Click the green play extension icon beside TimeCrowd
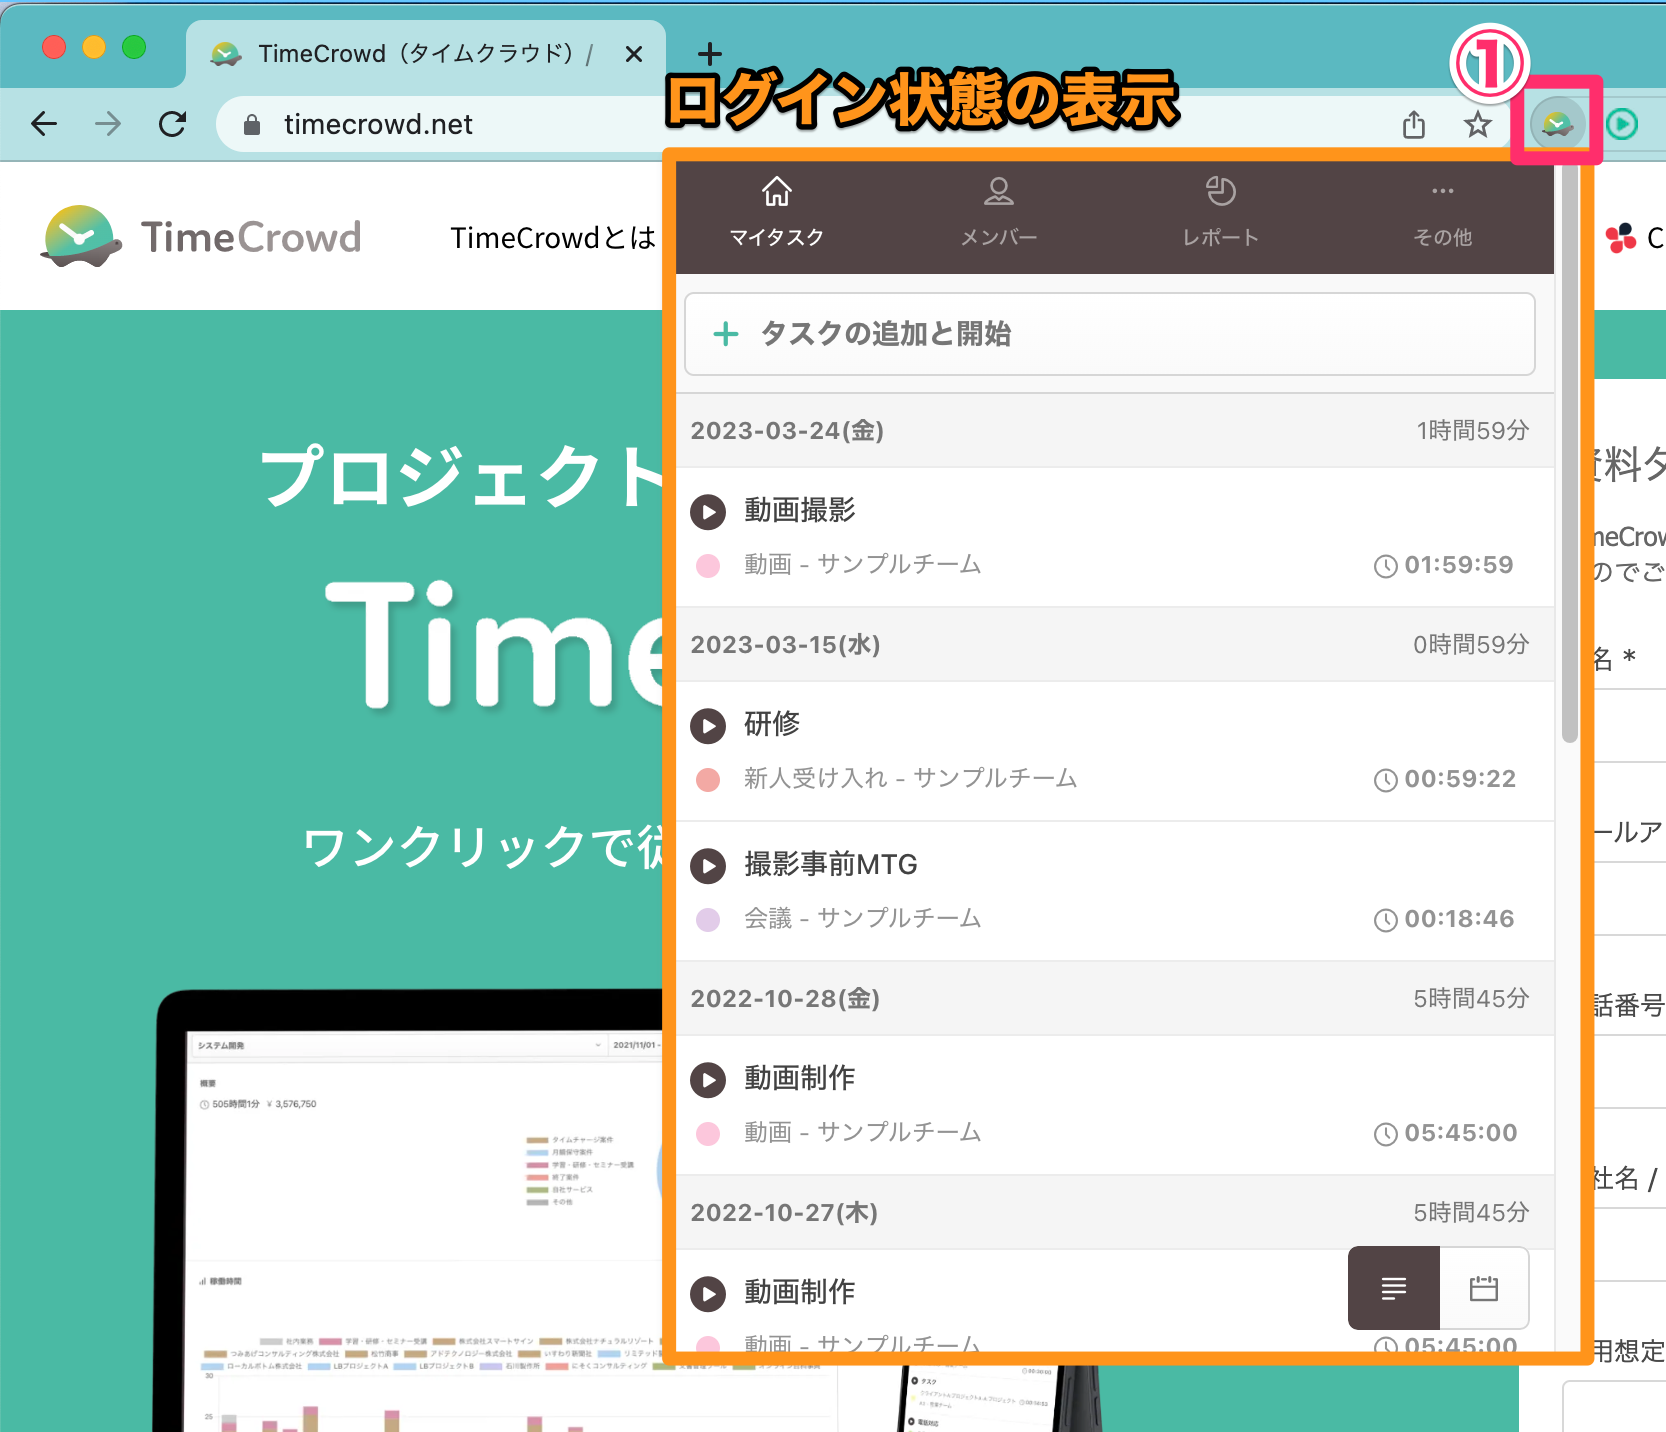Image resolution: width=1666 pixels, height=1432 pixels. (1623, 123)
